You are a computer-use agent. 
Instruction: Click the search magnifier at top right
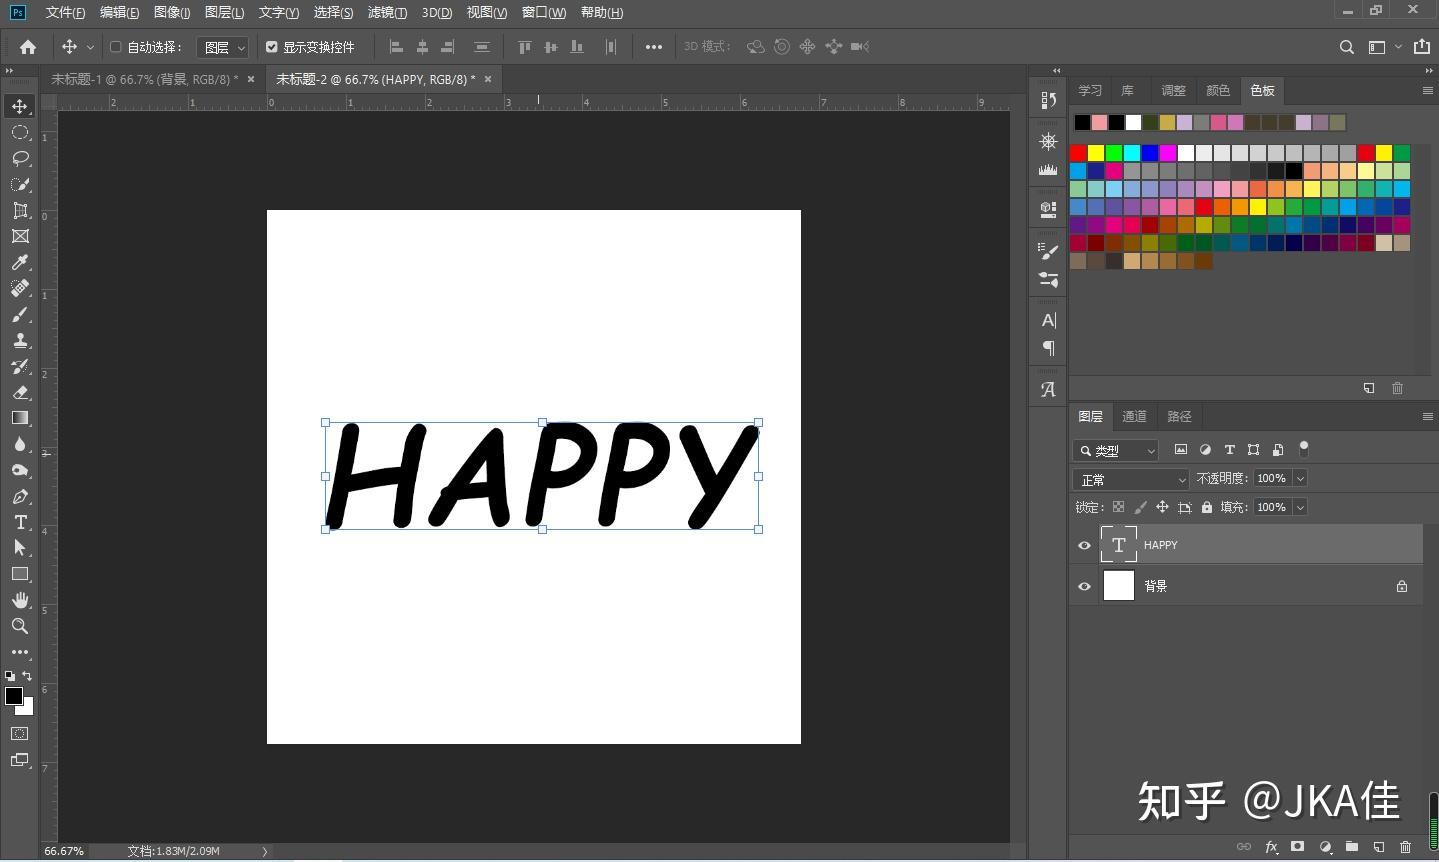tap(1346, 46)
